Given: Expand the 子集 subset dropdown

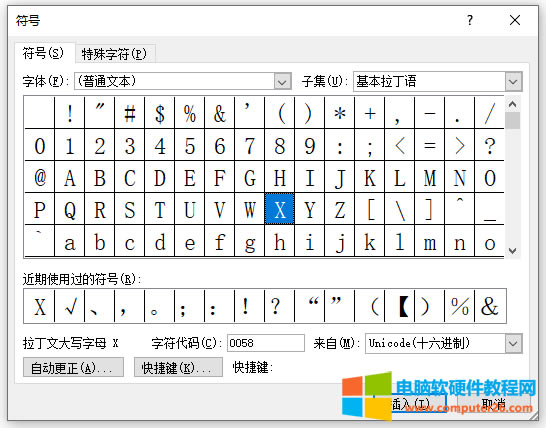Looking at the screenshot, I should point(513,81).
